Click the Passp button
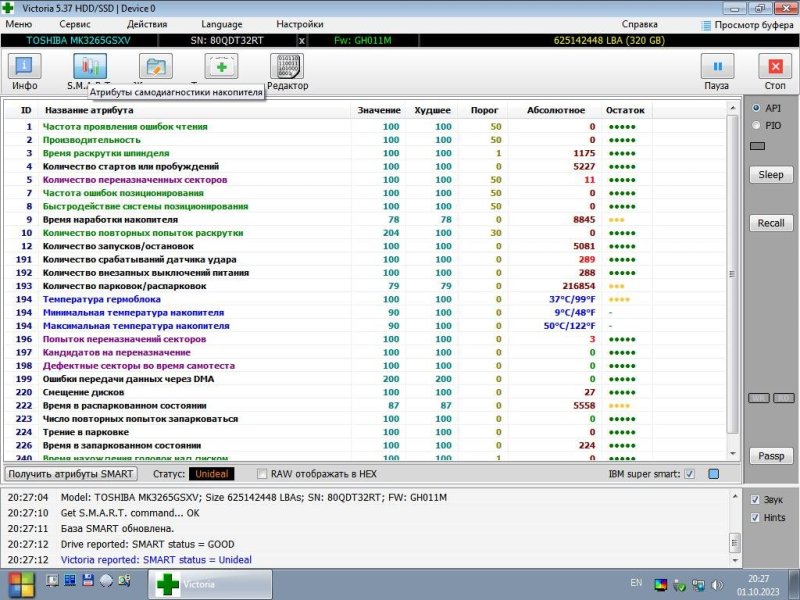Viewport: 800px width, 600px height. click(x=770, y=456)
